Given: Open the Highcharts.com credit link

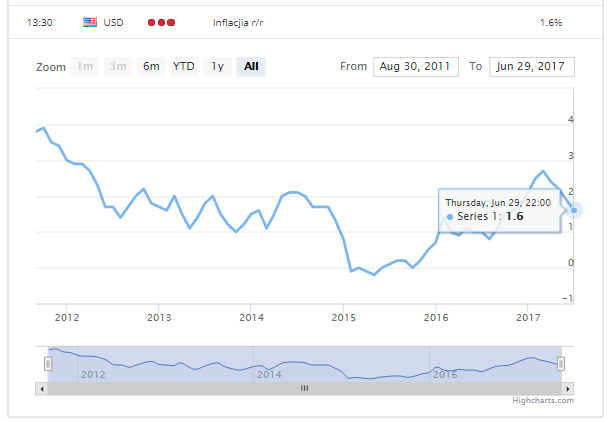Looking at the screenshot, I should pos(543,401).
